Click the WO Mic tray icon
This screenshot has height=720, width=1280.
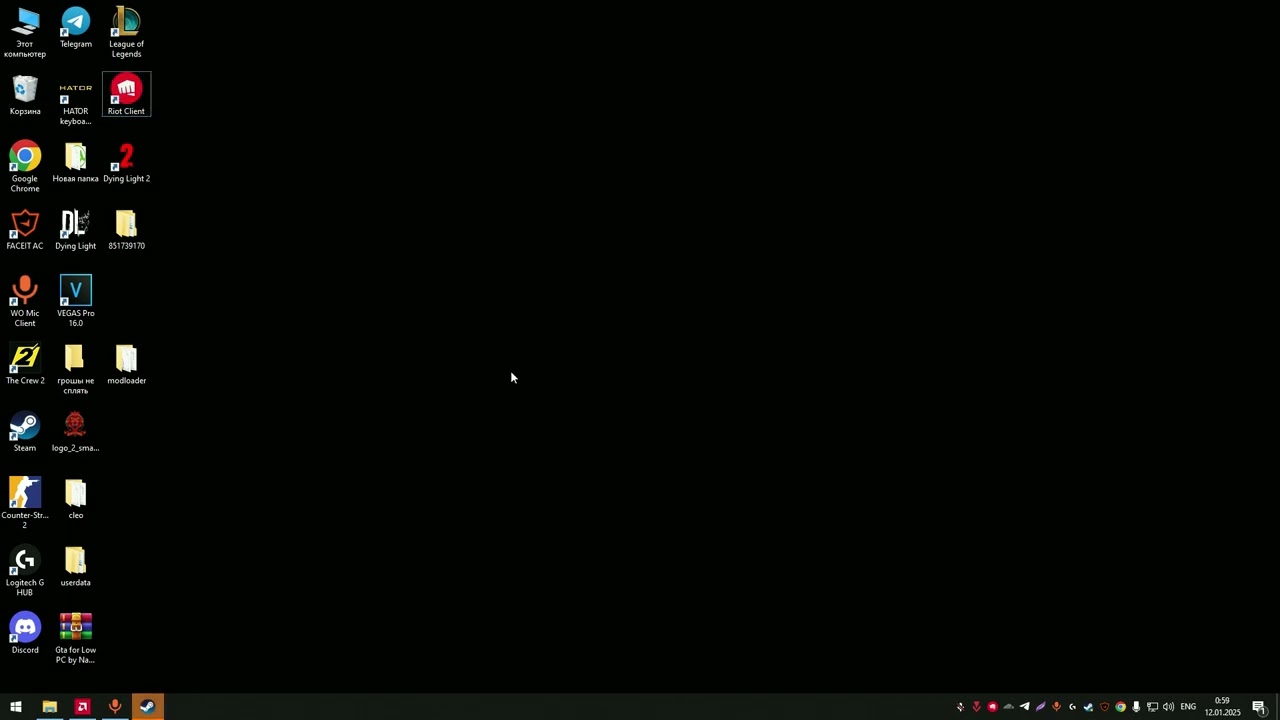click(1056, 707)
